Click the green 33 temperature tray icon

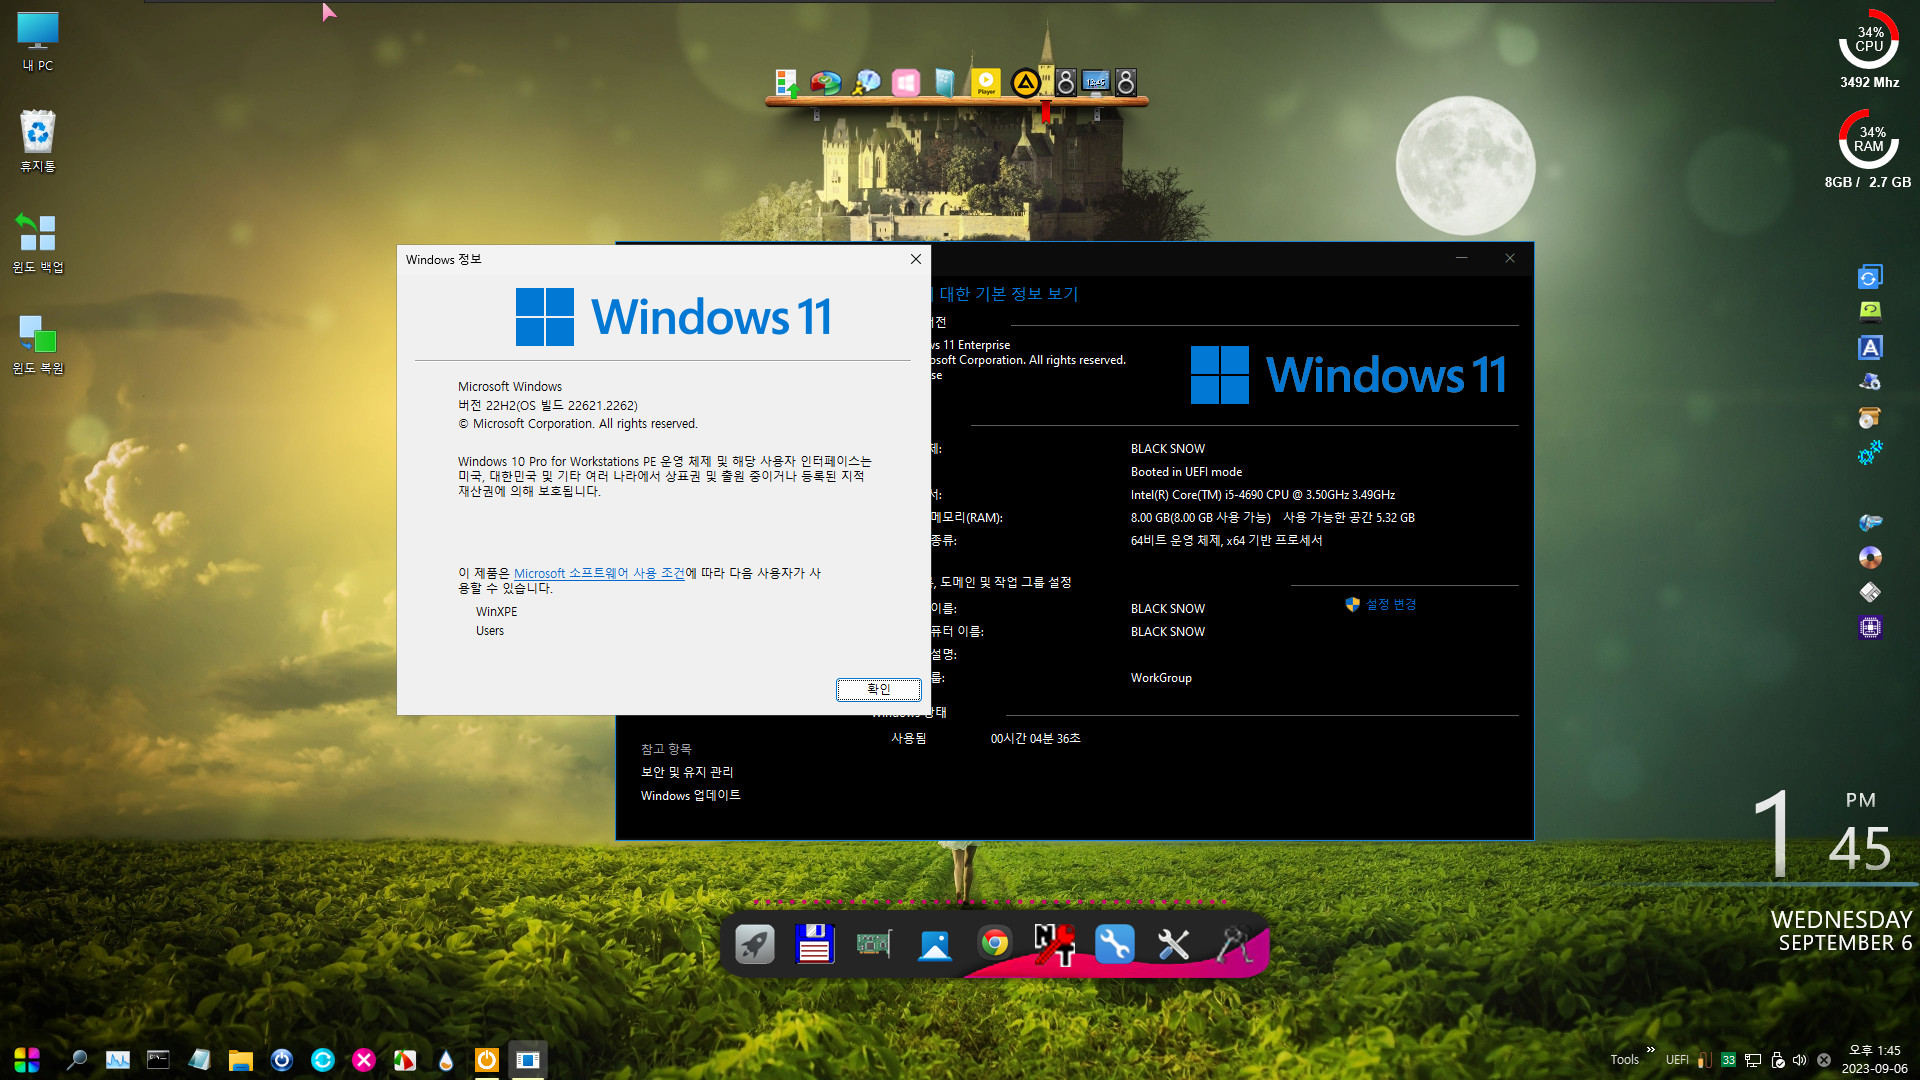pos(1728,1060)
